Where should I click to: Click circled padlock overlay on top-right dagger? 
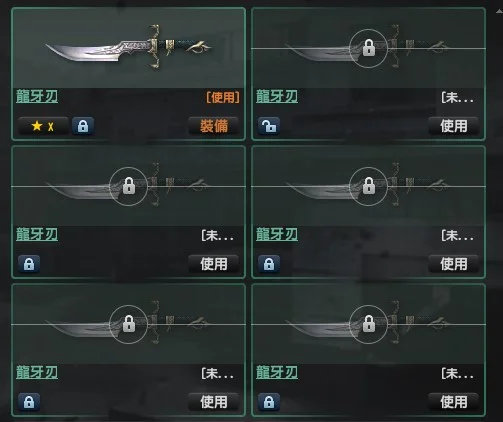pyautogui.click(x=368, y=48)
